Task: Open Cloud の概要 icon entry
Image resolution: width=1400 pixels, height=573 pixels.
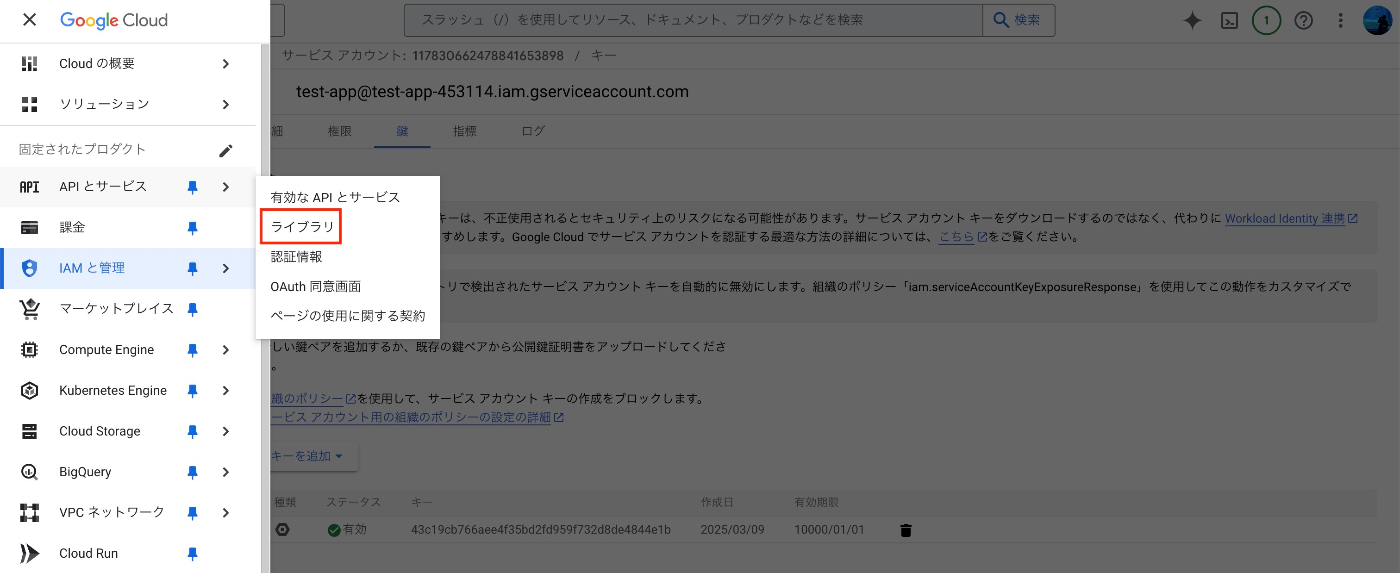Action: pyautogui.click(x=29, y=64)
